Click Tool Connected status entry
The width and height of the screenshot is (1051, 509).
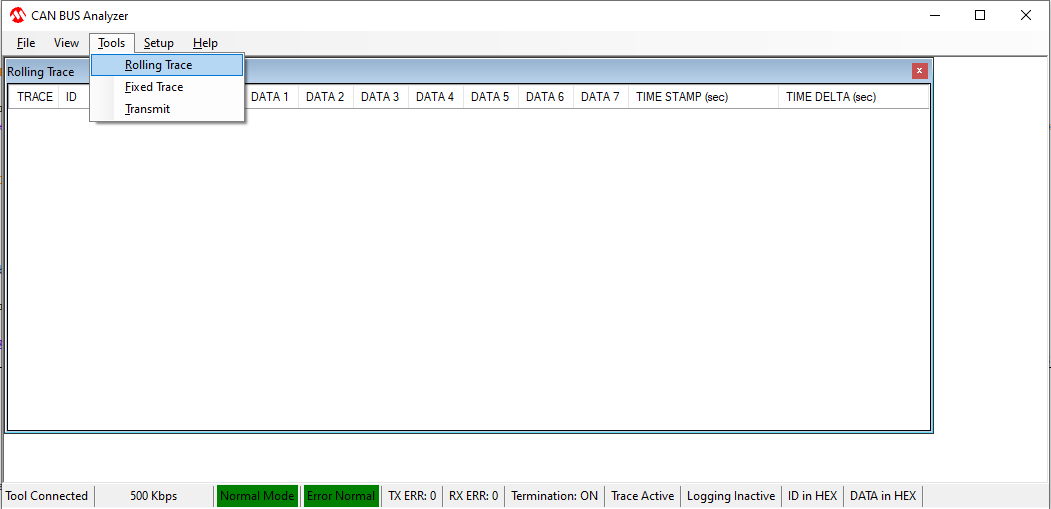[47, 496]
